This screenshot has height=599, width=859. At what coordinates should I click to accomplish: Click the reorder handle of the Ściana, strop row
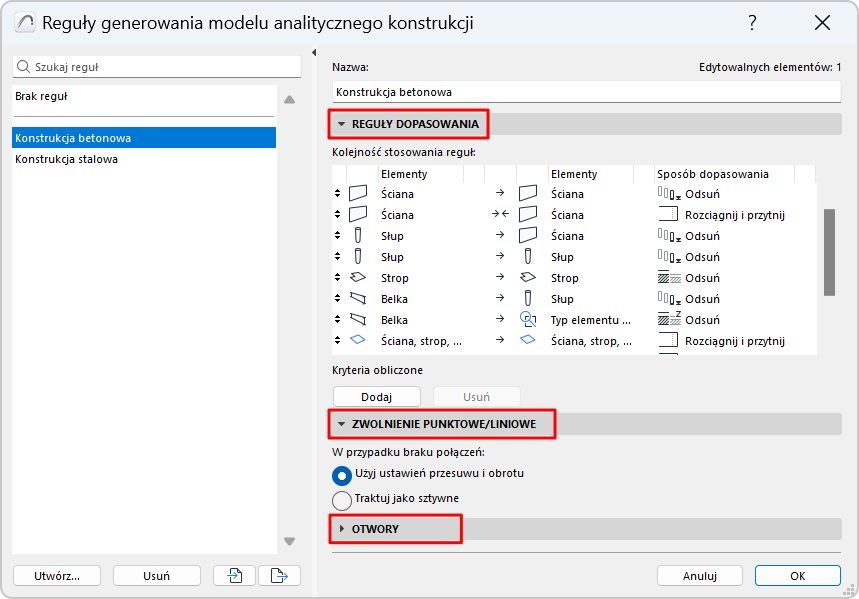tap(337, 340)
